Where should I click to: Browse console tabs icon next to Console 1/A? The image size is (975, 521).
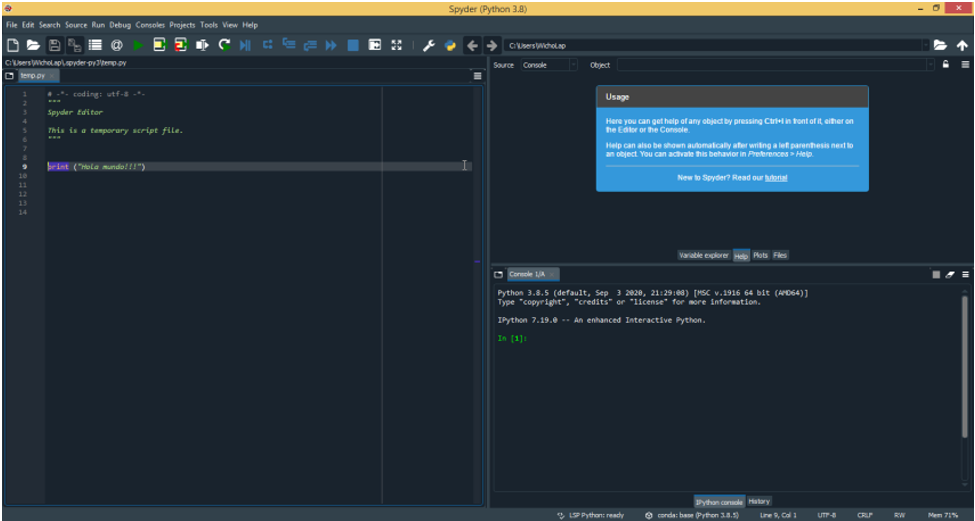pyautogui.click(x=498, y=274)
